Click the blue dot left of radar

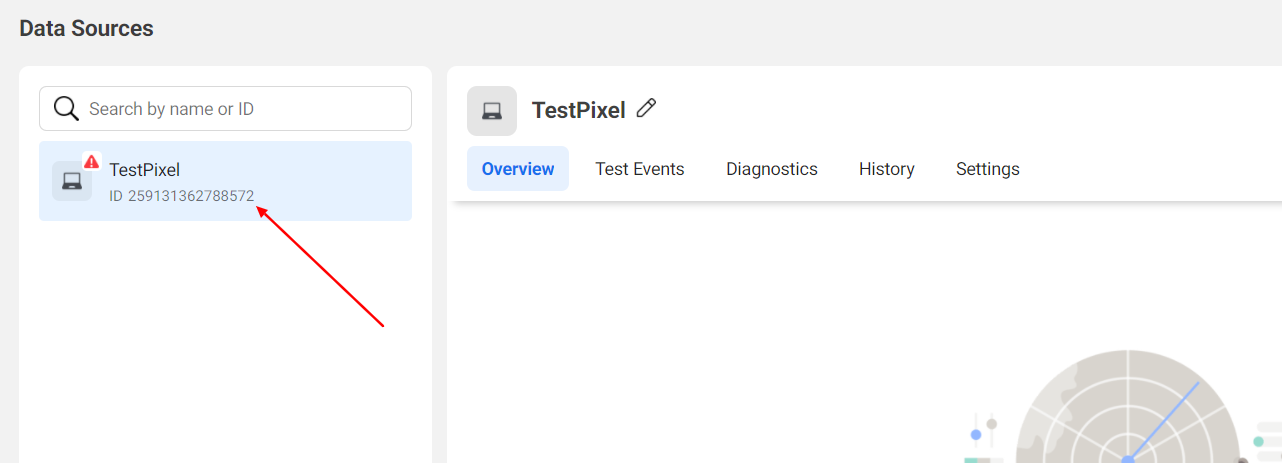point(976,435)
